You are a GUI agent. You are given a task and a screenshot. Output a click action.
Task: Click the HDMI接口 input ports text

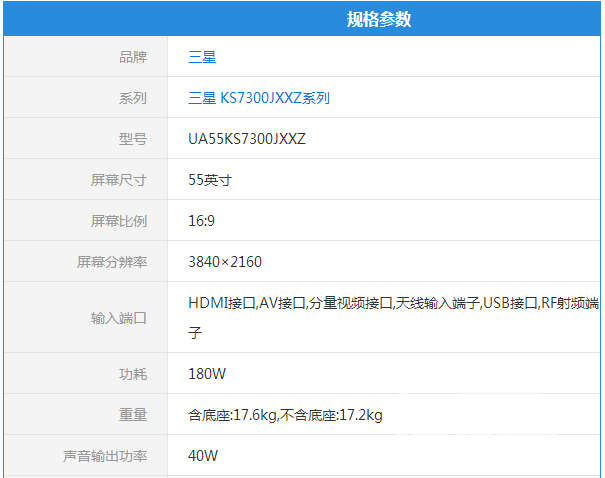tap(393, 318)
